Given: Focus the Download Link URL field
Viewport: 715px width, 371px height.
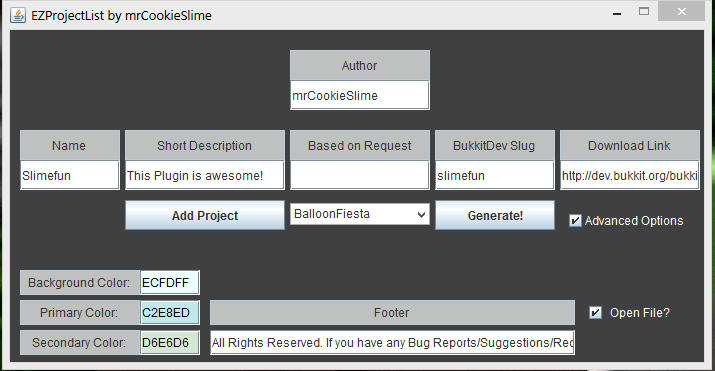Looking at the screenshot, I should pos(630,175).
